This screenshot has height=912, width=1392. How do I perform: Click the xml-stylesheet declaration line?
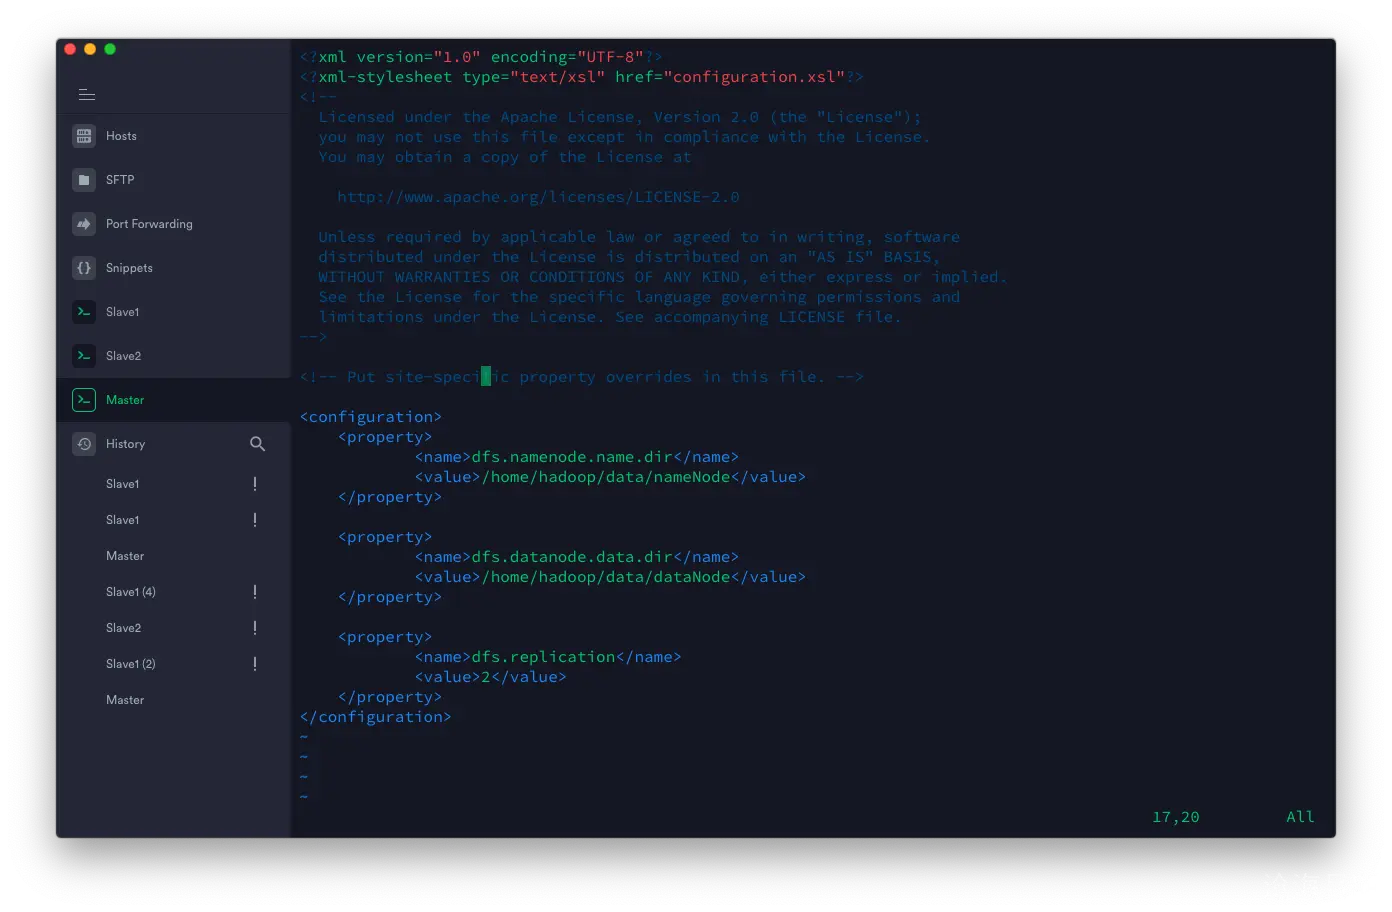tap(582, 77)
